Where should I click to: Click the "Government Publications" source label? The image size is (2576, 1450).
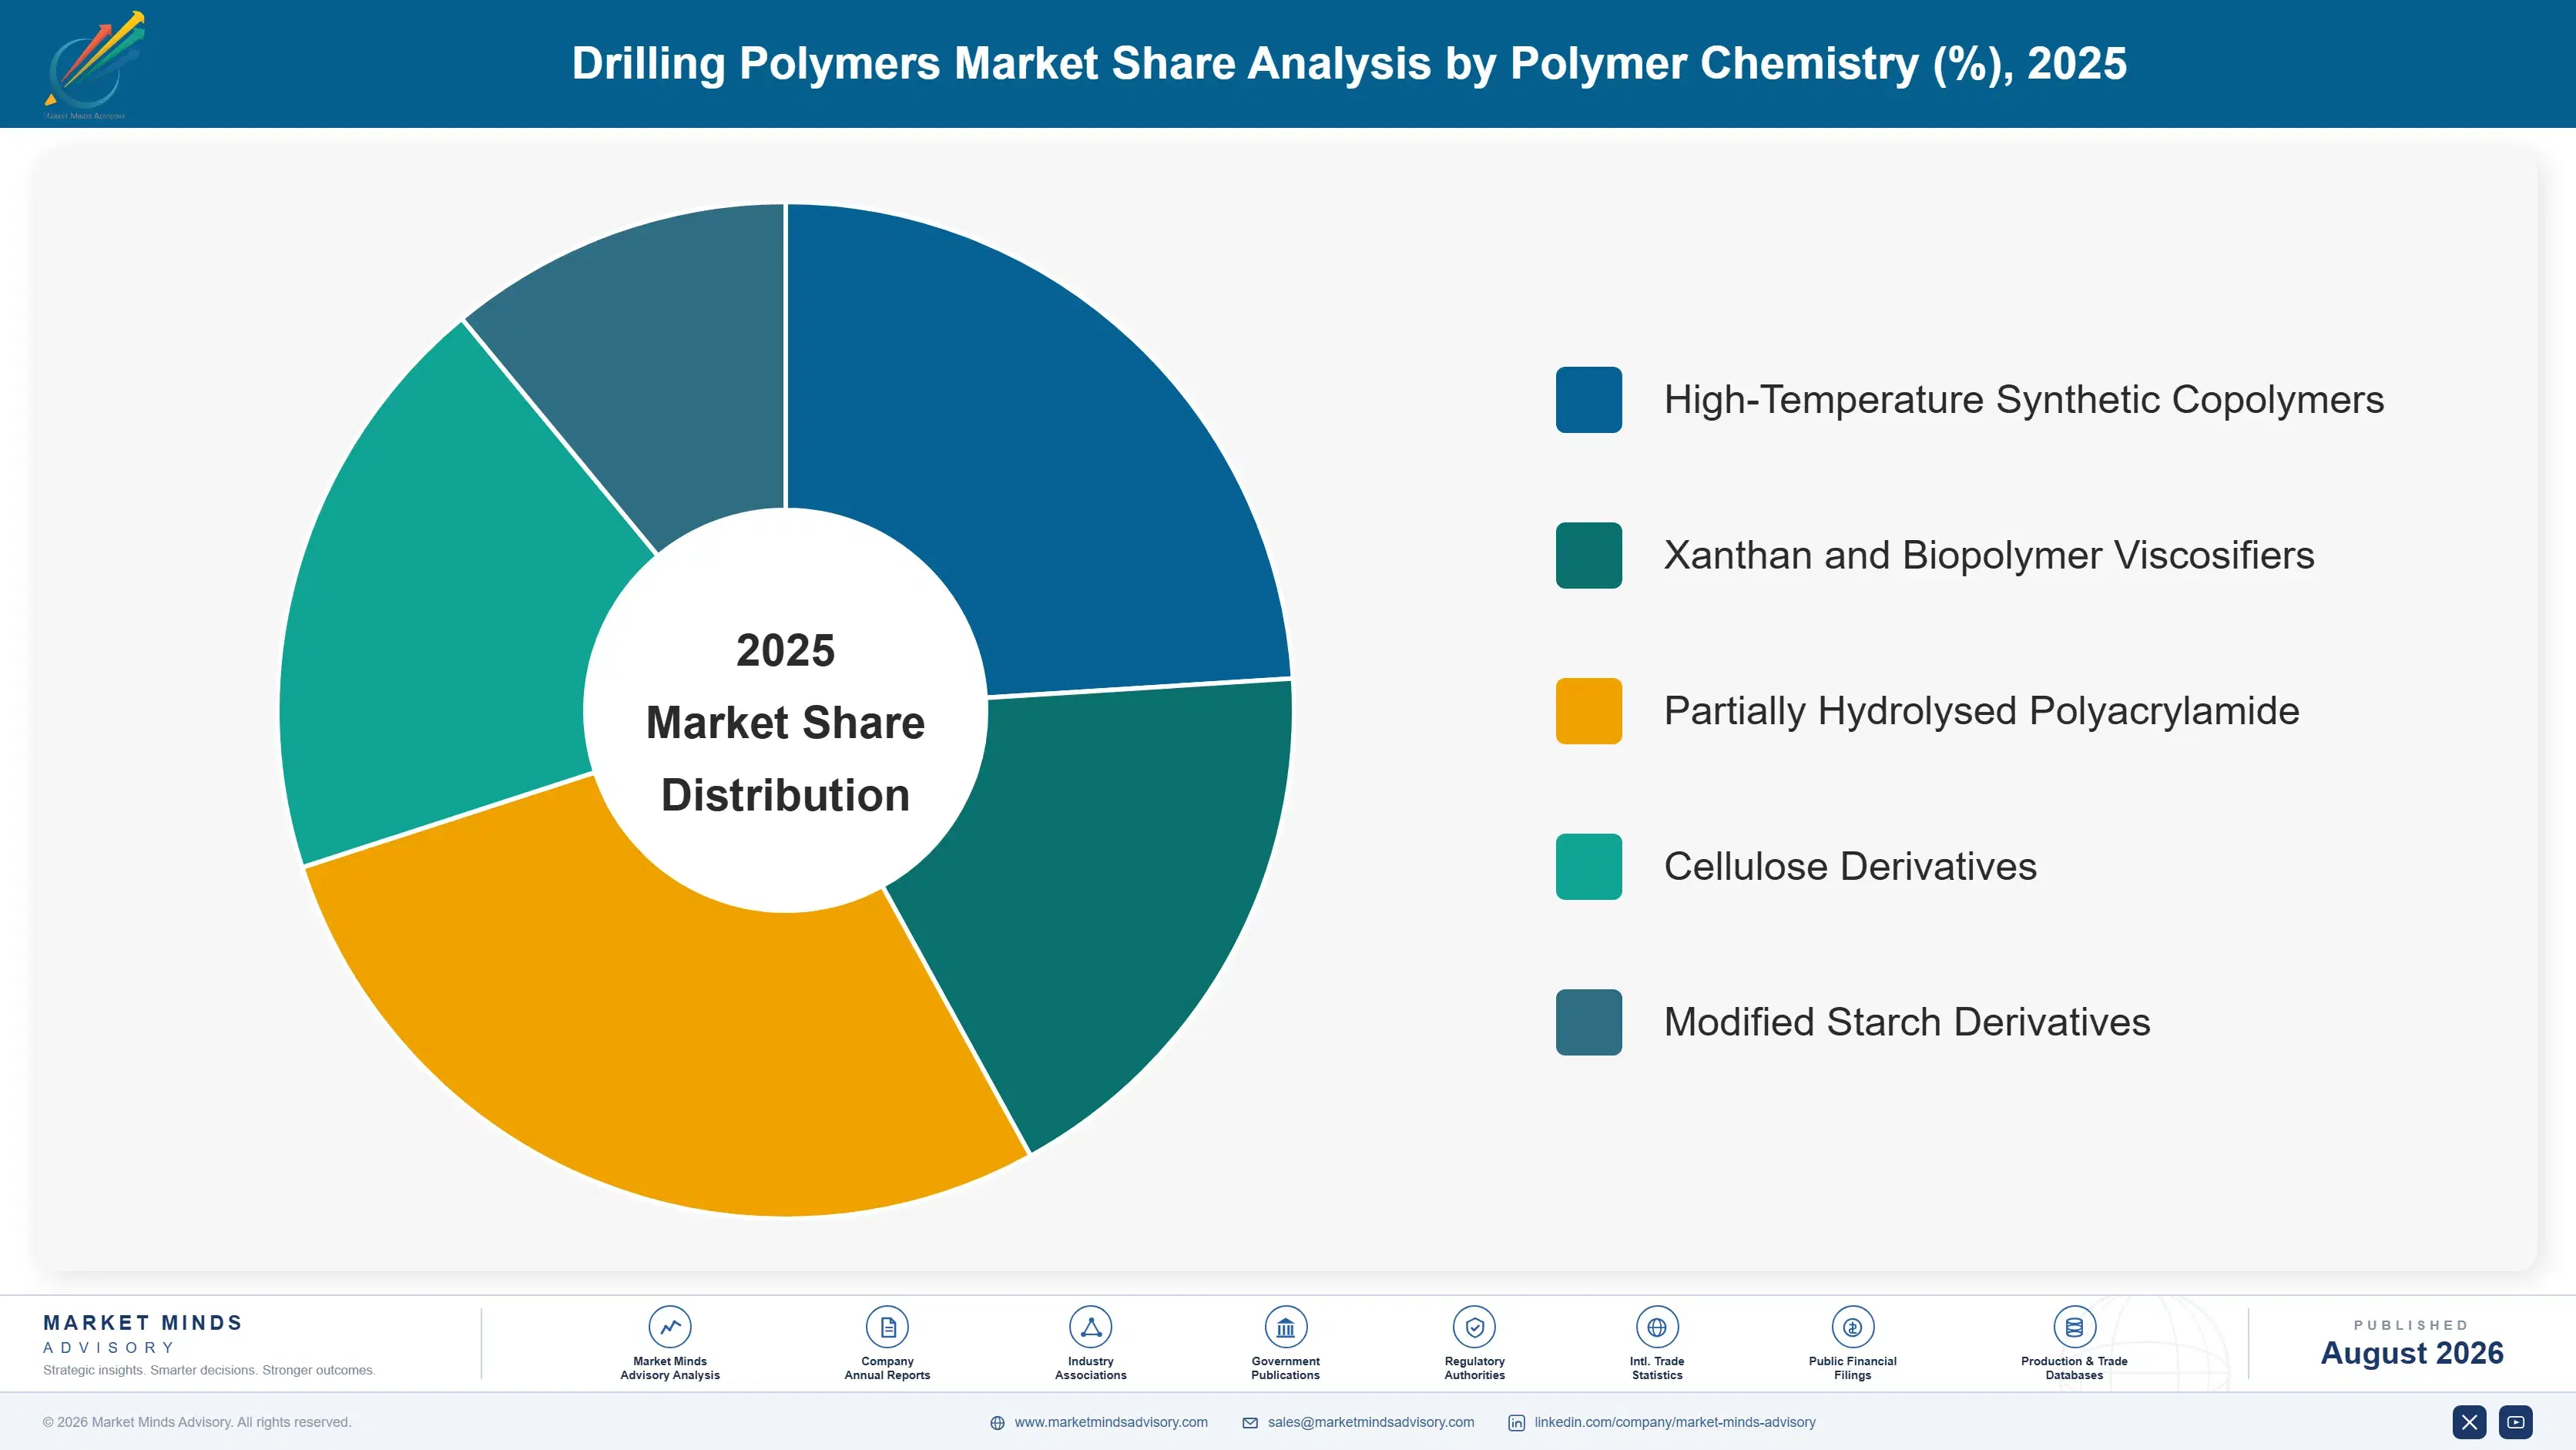click(x=1285, y=1368)
